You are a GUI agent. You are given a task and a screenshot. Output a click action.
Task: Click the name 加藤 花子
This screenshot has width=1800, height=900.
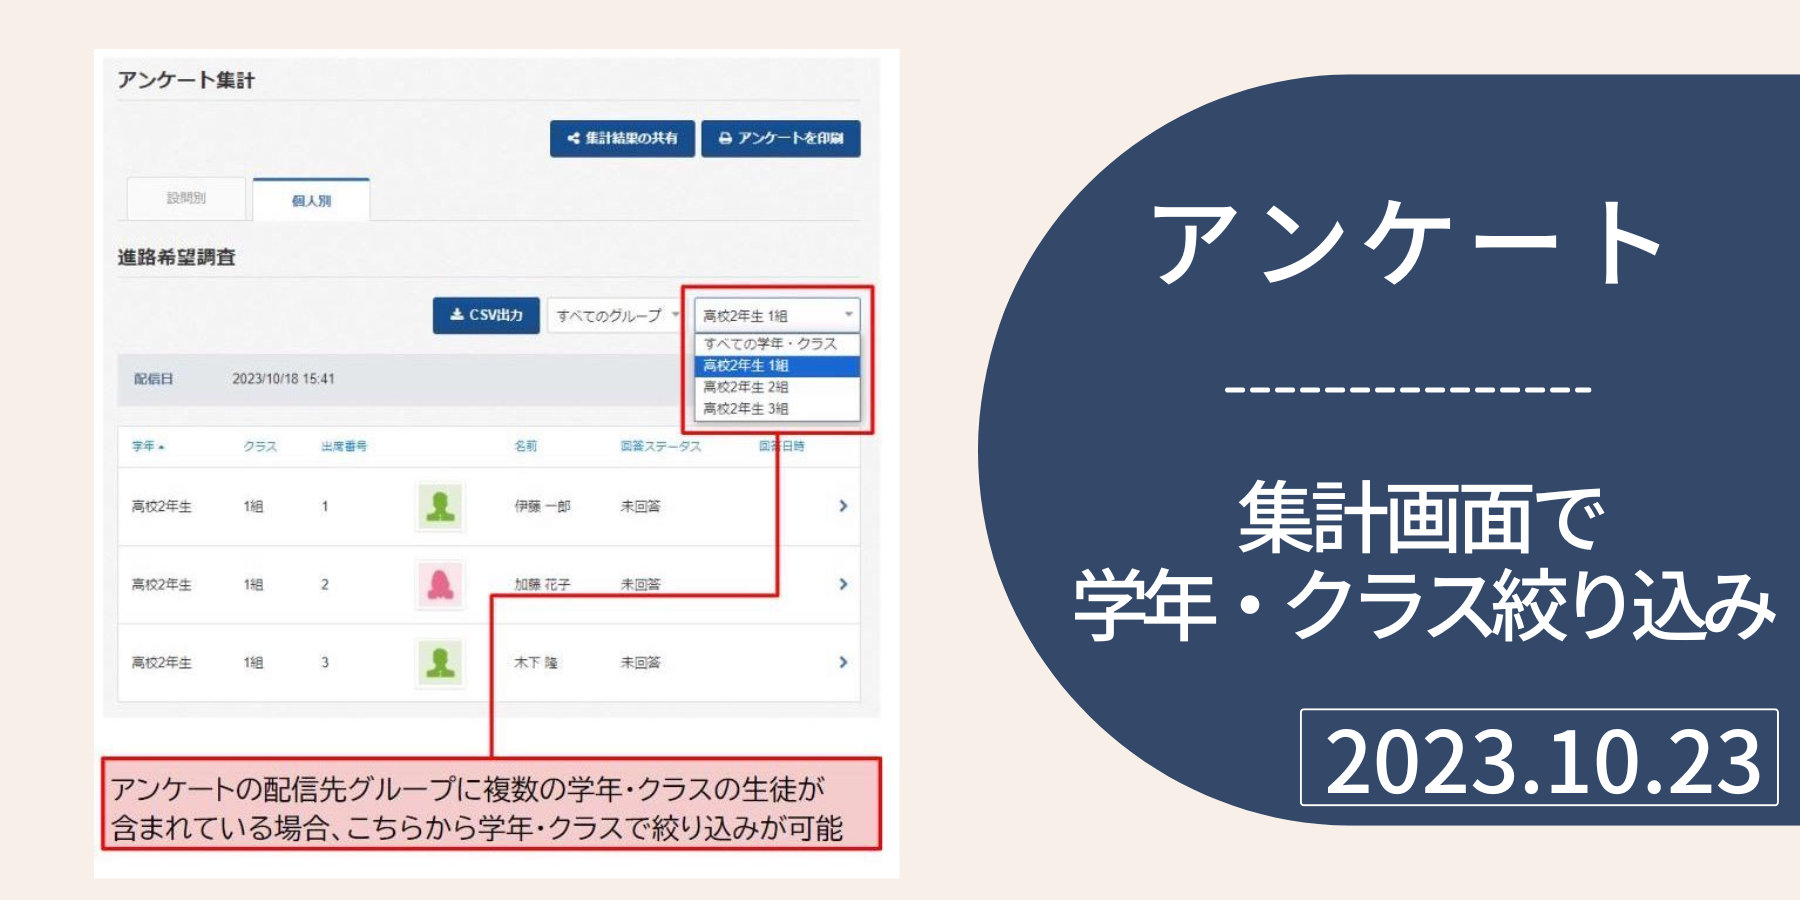(x=542, y=584)
